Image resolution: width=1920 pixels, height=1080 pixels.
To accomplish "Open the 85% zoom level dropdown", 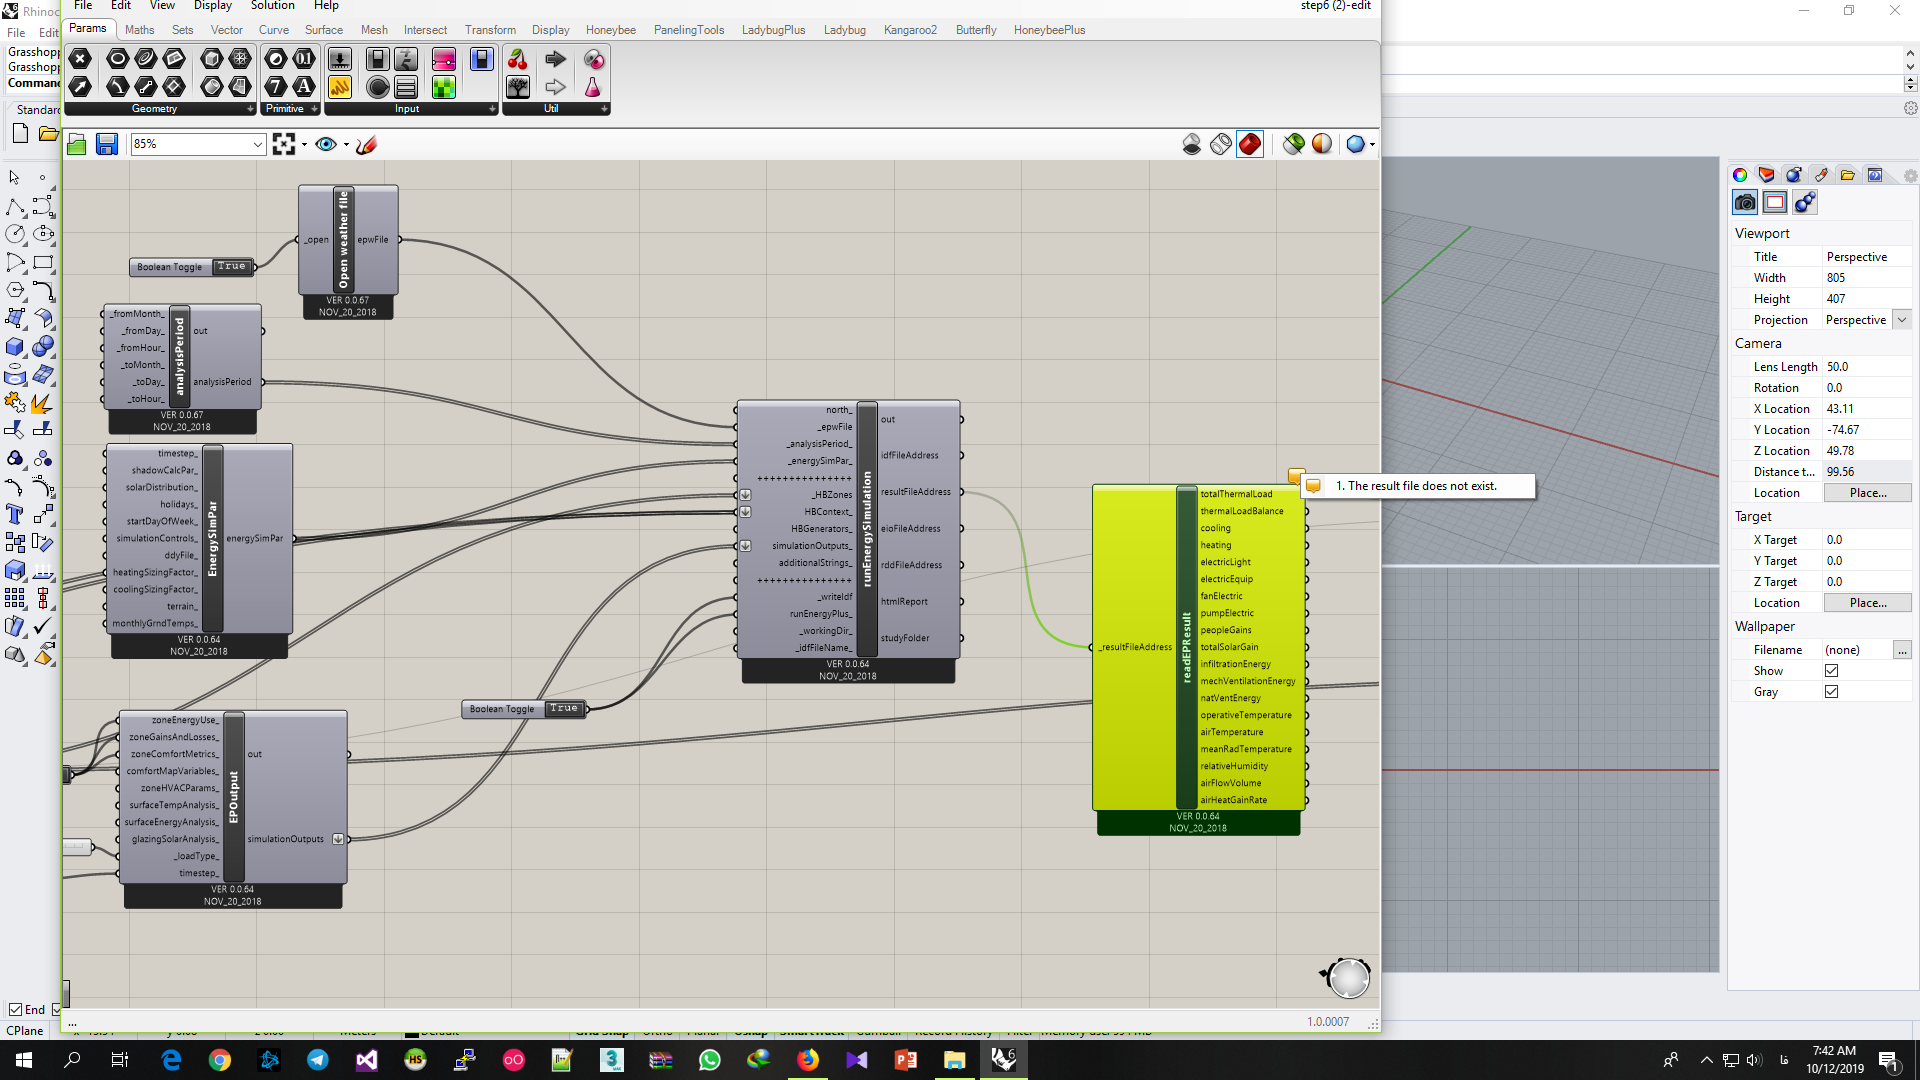I will [x=257, y=145].
